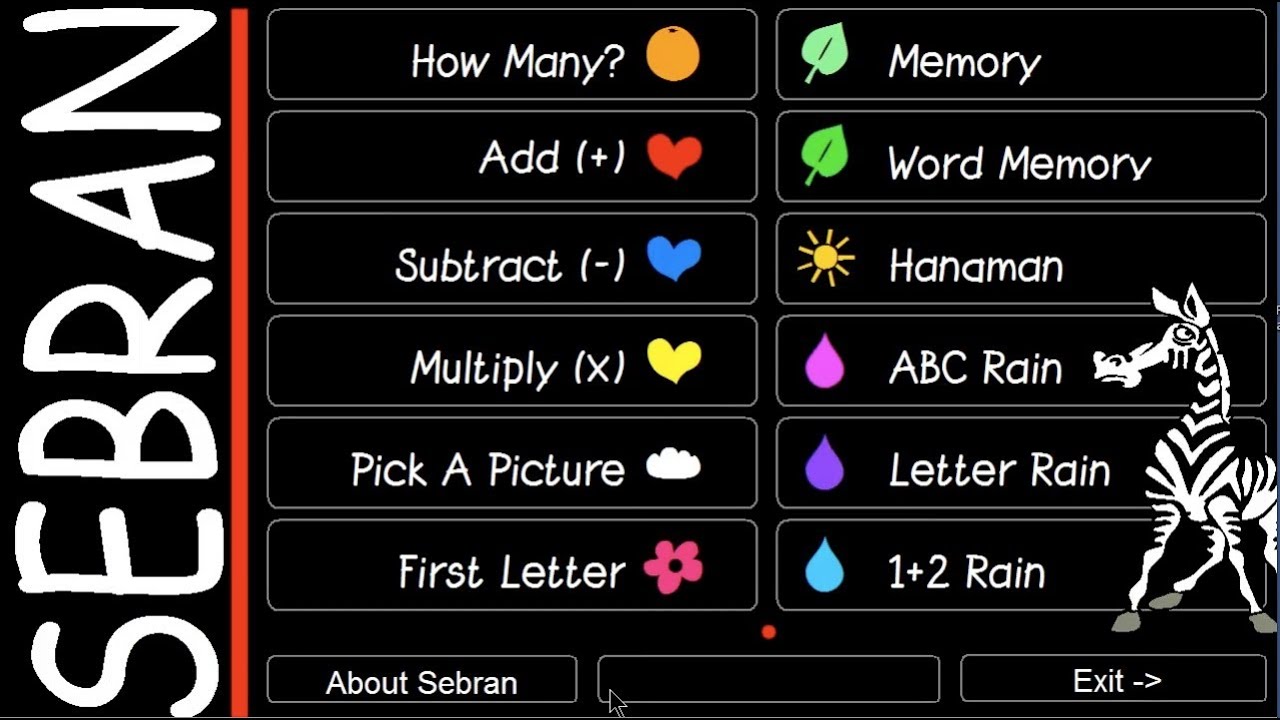
Task: Select the blue heart Subtract icon
Action: click(674, 259)
